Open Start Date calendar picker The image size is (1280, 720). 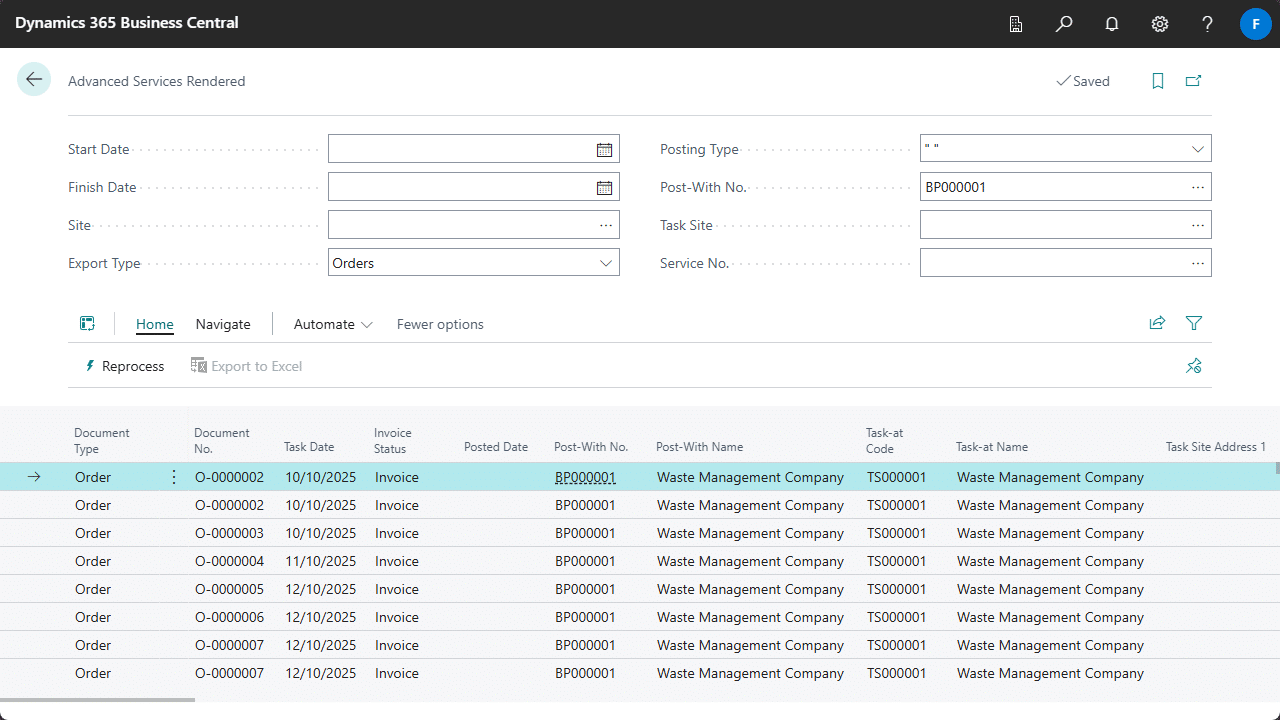click(604, 149)
